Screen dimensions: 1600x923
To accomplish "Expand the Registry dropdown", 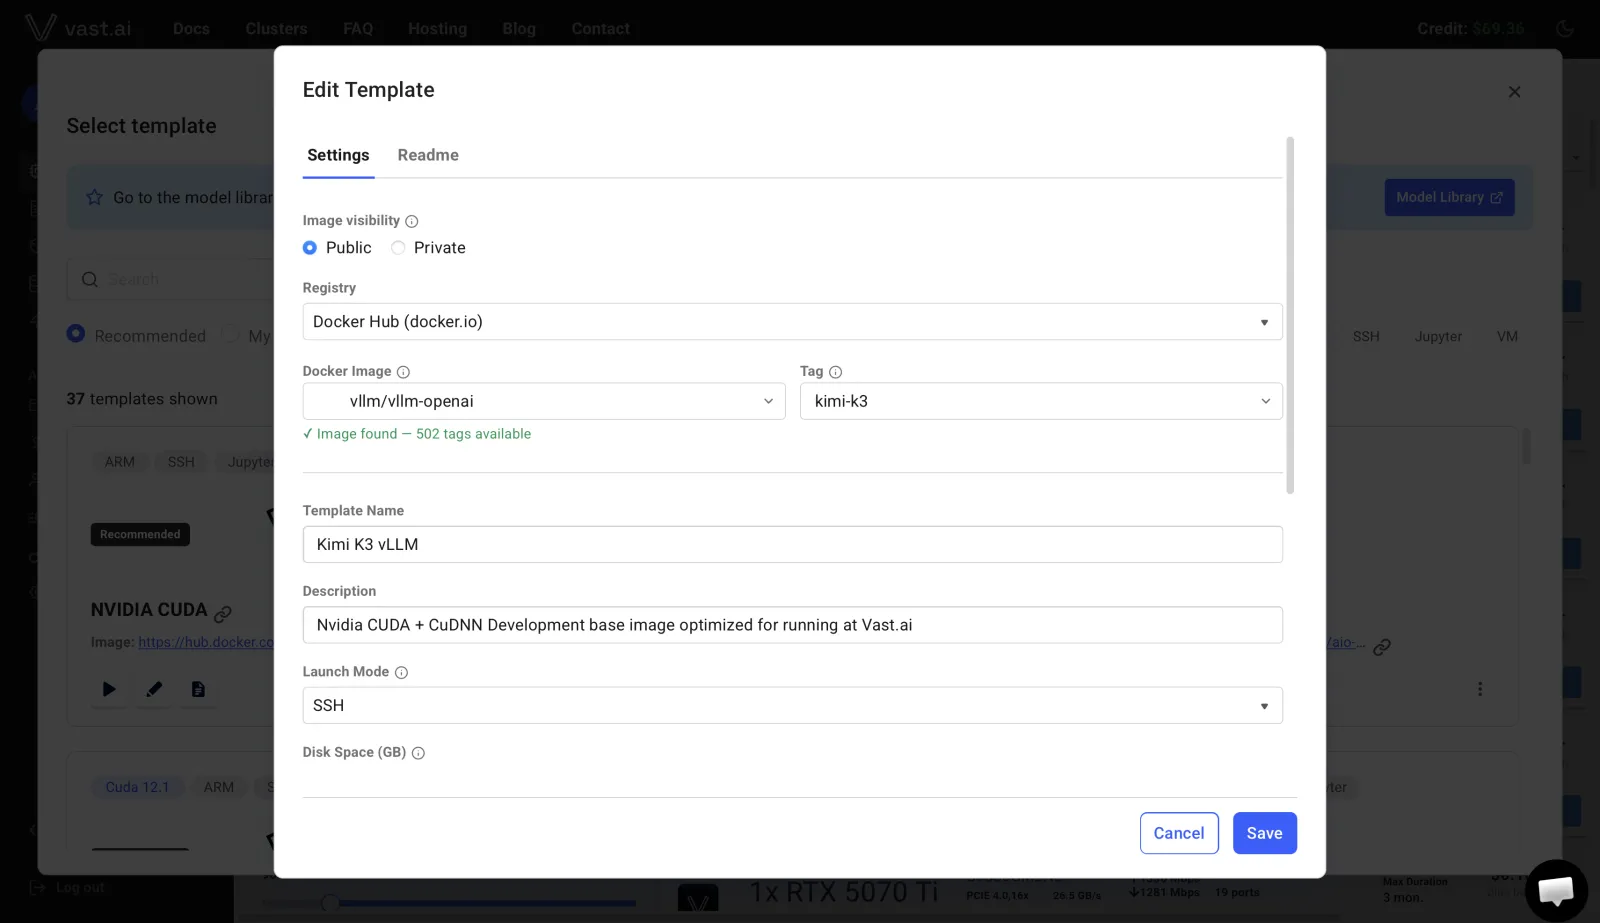I will [x=792, y=322].
